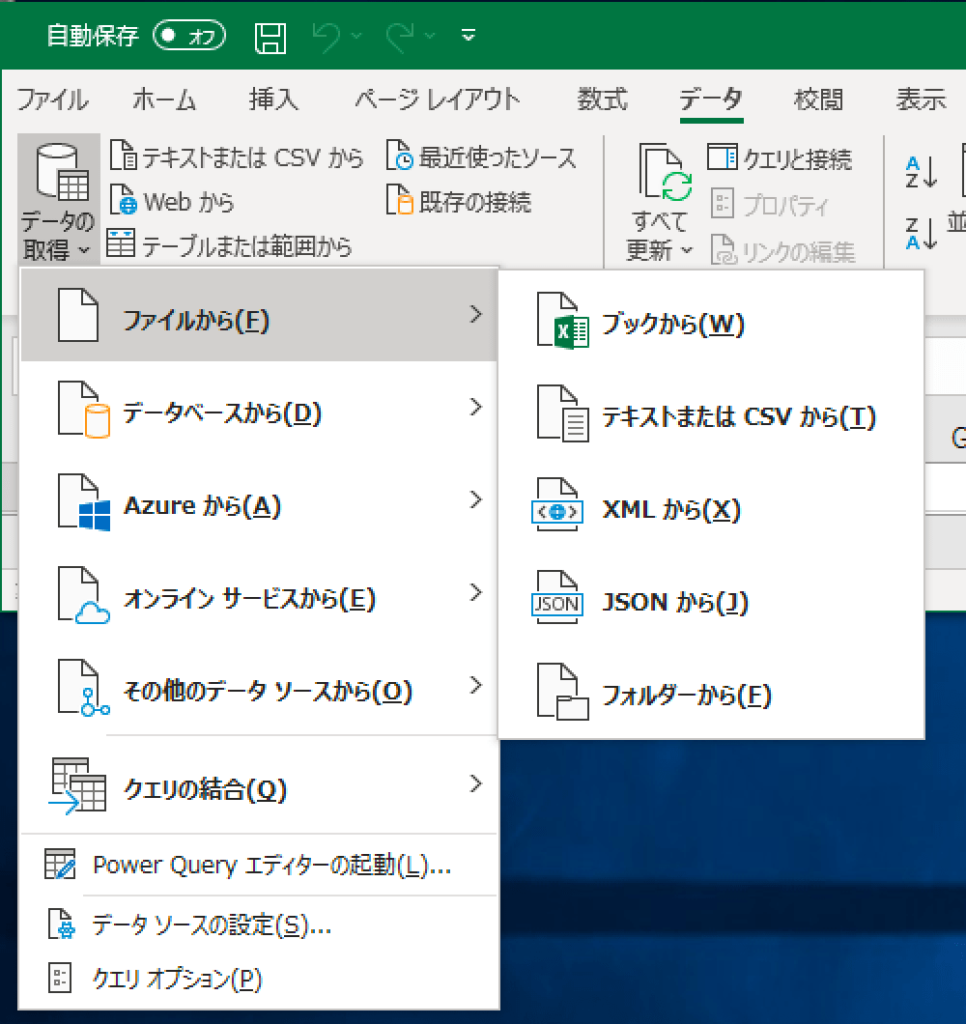The width and height of the screenshot is (966, 1024).
Task: Switch to the 数式 ribbon tab
Action: pos(602,99)
